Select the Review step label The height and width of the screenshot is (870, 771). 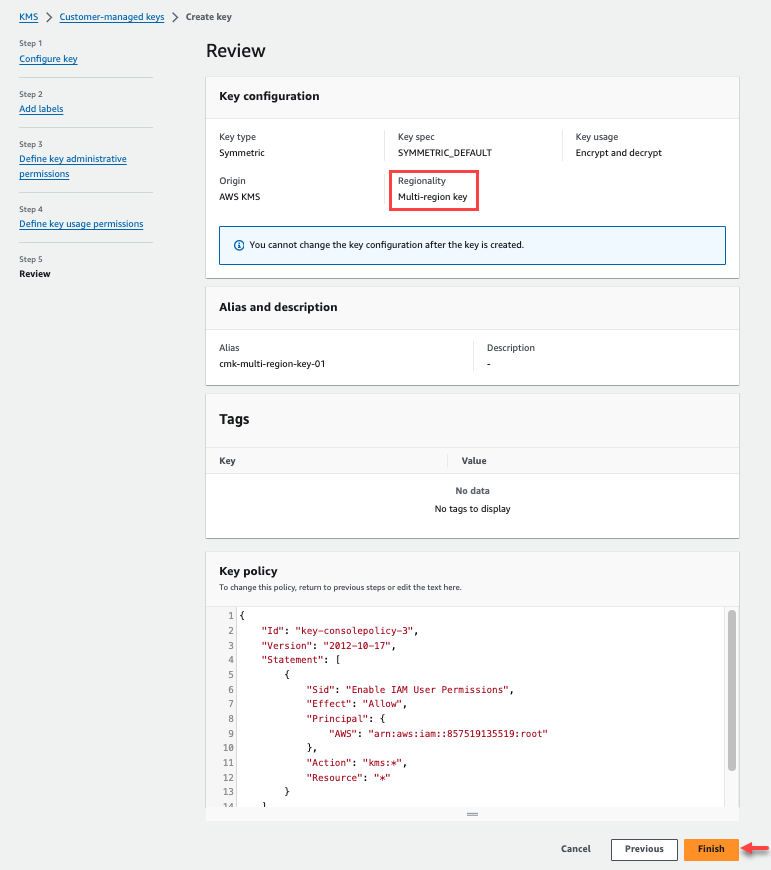(34, 274)
